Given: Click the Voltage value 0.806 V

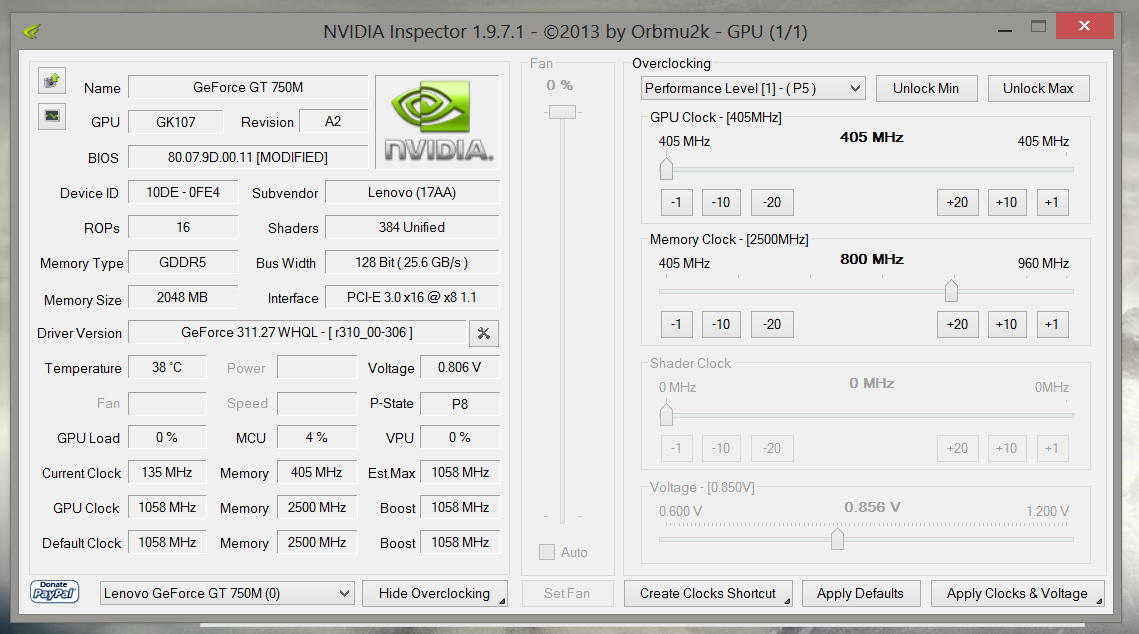Looking at the screenshot, I should point(460,367).
